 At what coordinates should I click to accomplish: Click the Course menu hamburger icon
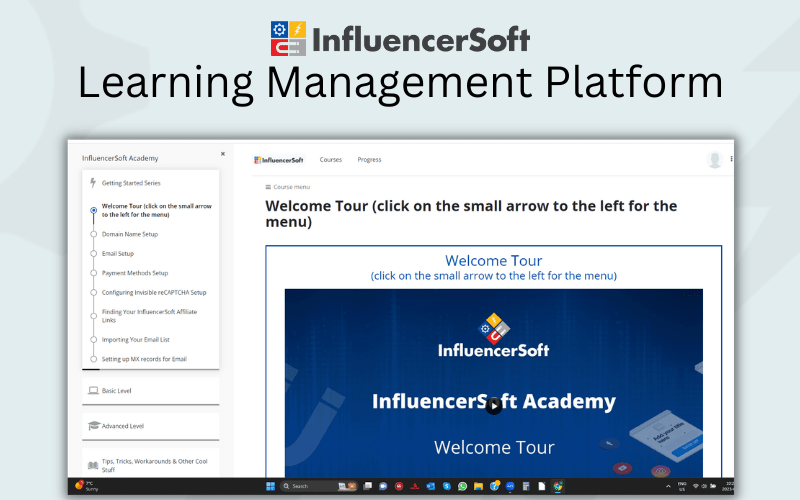point(268,187)
